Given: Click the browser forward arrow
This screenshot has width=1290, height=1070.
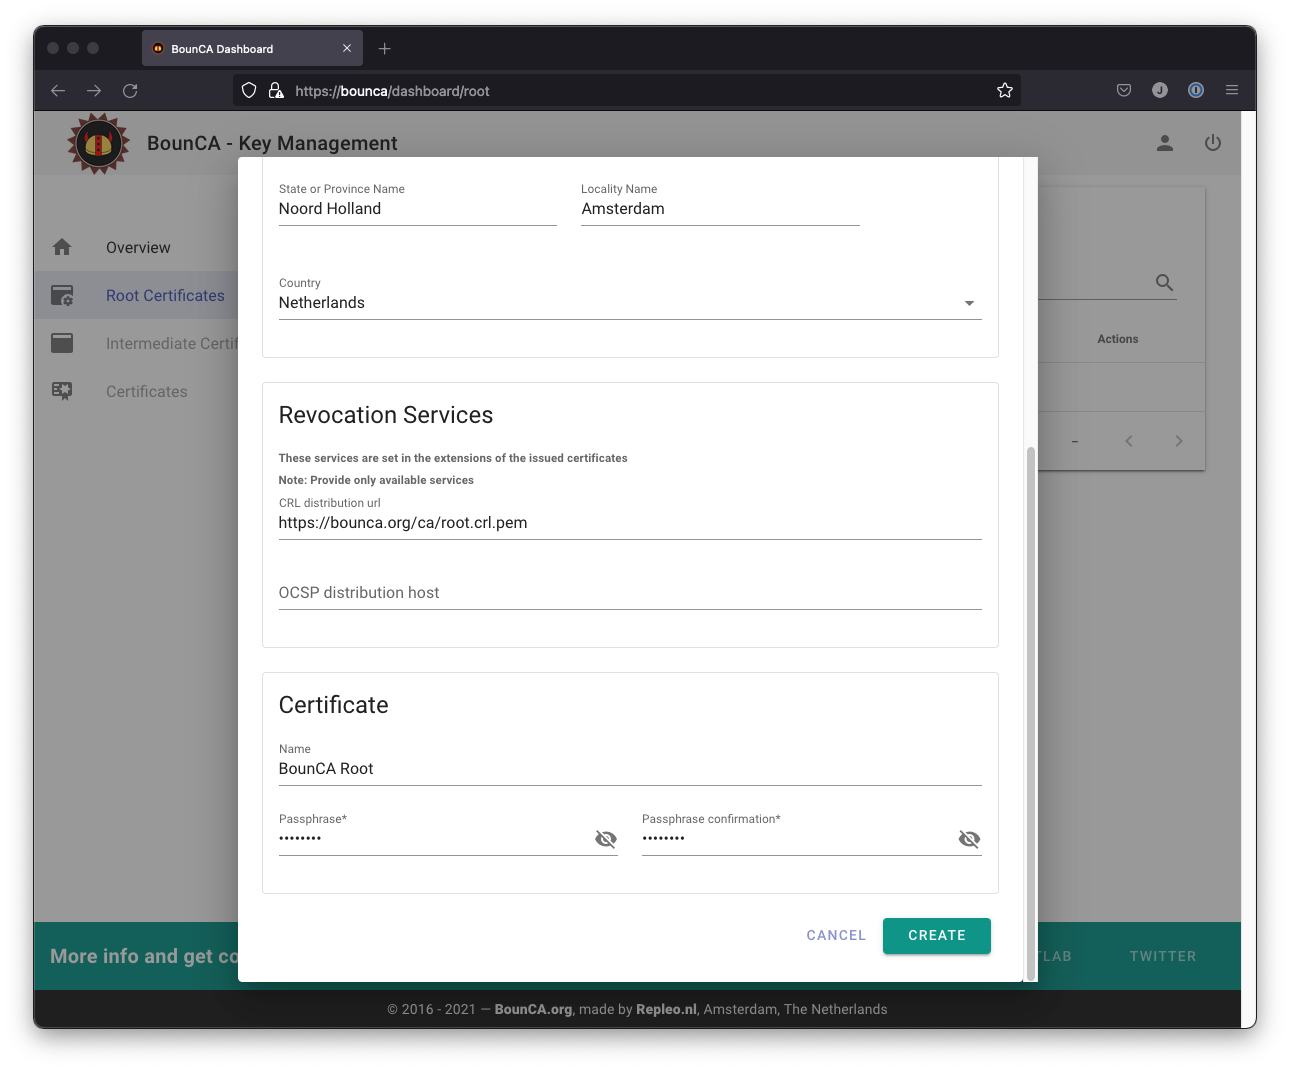Looking at the screenshot, I should point(94,90).
